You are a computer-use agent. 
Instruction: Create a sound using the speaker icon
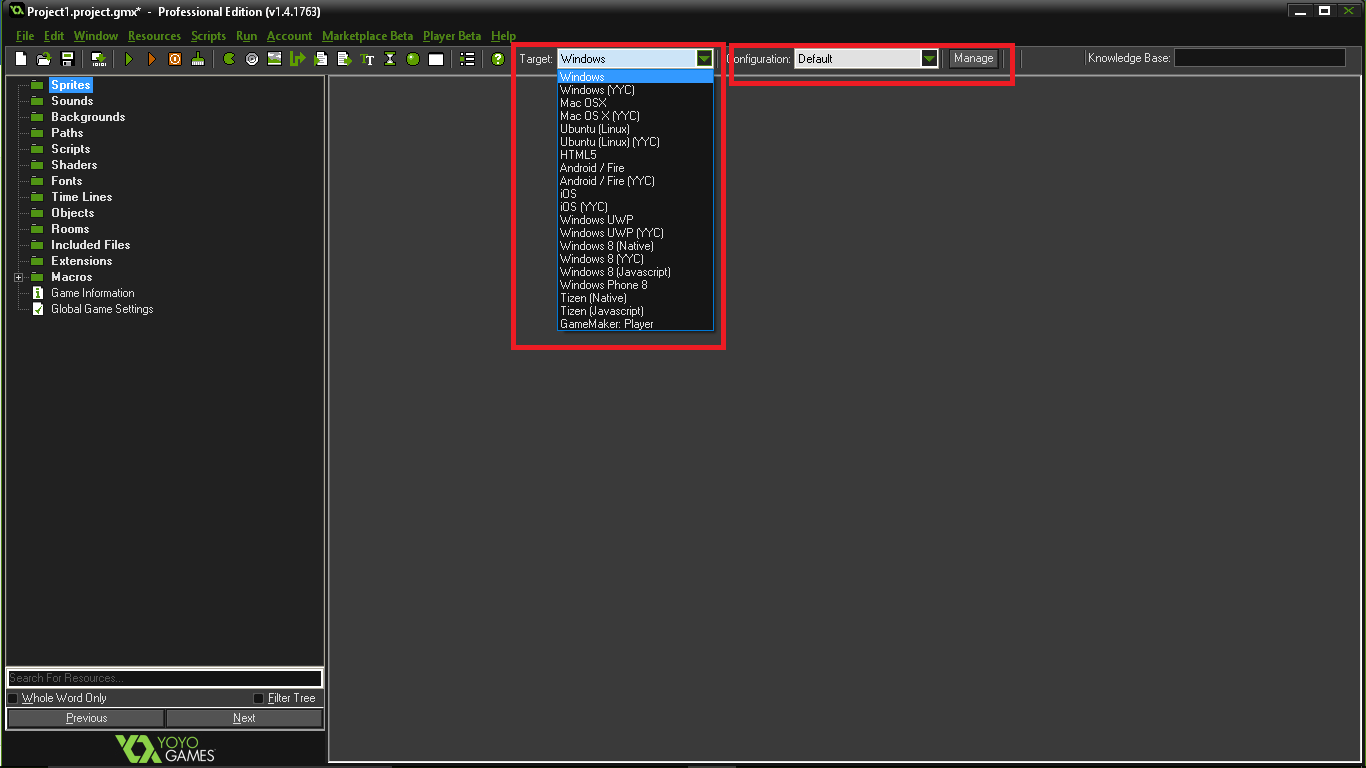pos(252,59)
